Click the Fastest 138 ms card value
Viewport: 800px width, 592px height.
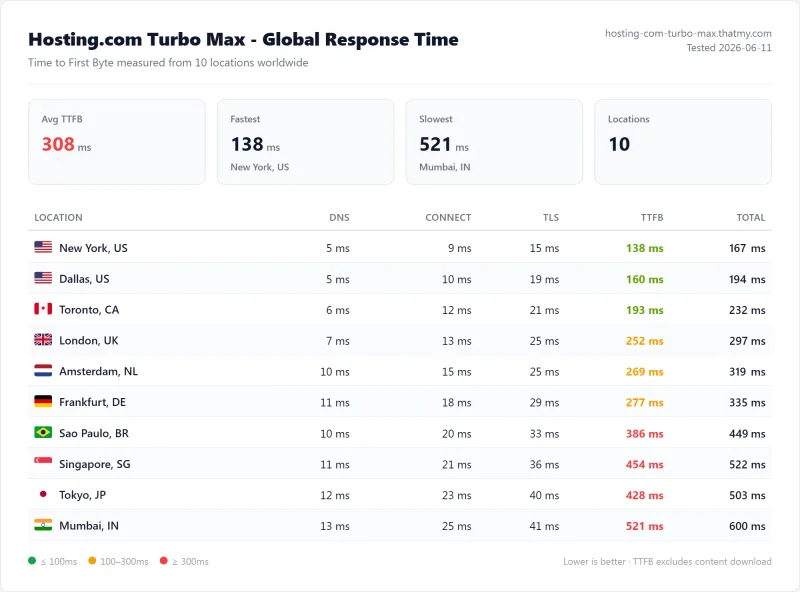(255, 144)
